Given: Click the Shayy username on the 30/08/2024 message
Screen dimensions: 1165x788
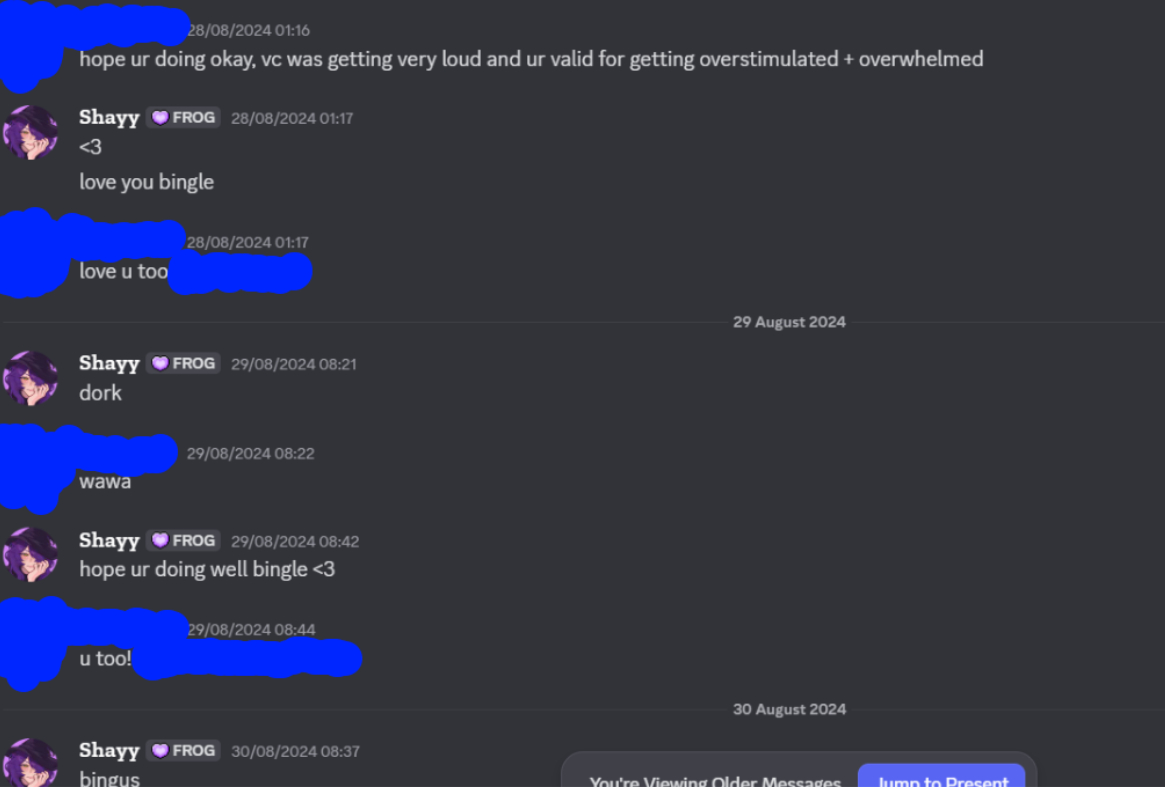Looking at the screenshot, I should [x=109, y=750].
